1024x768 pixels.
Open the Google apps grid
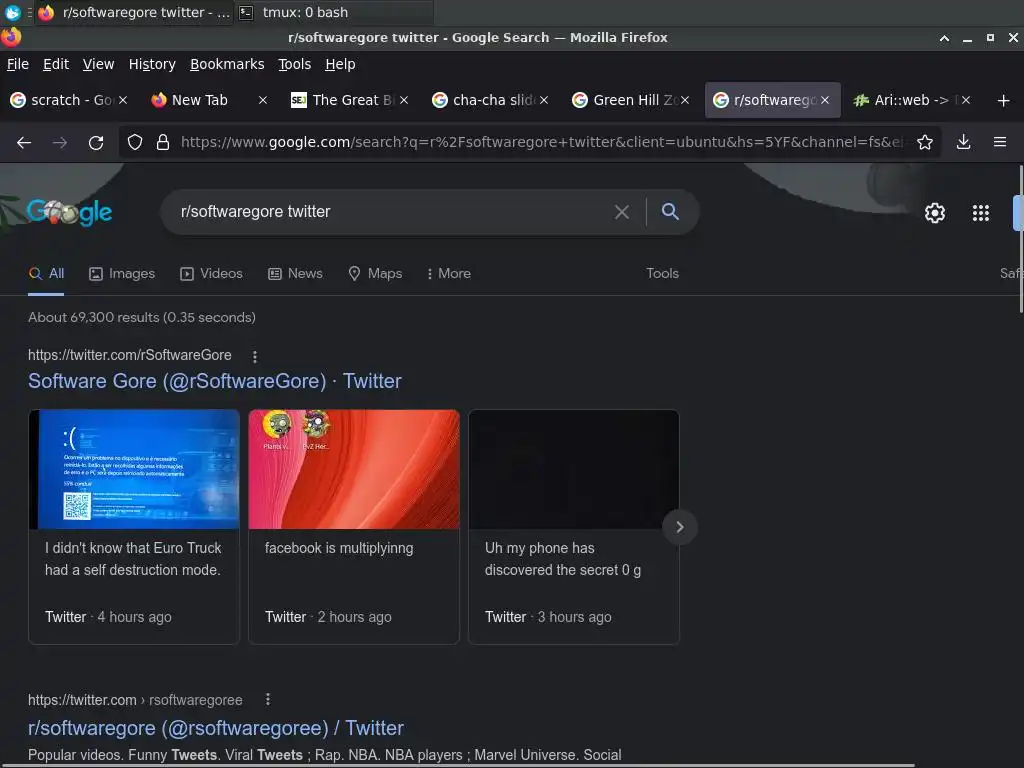(981, 213)
